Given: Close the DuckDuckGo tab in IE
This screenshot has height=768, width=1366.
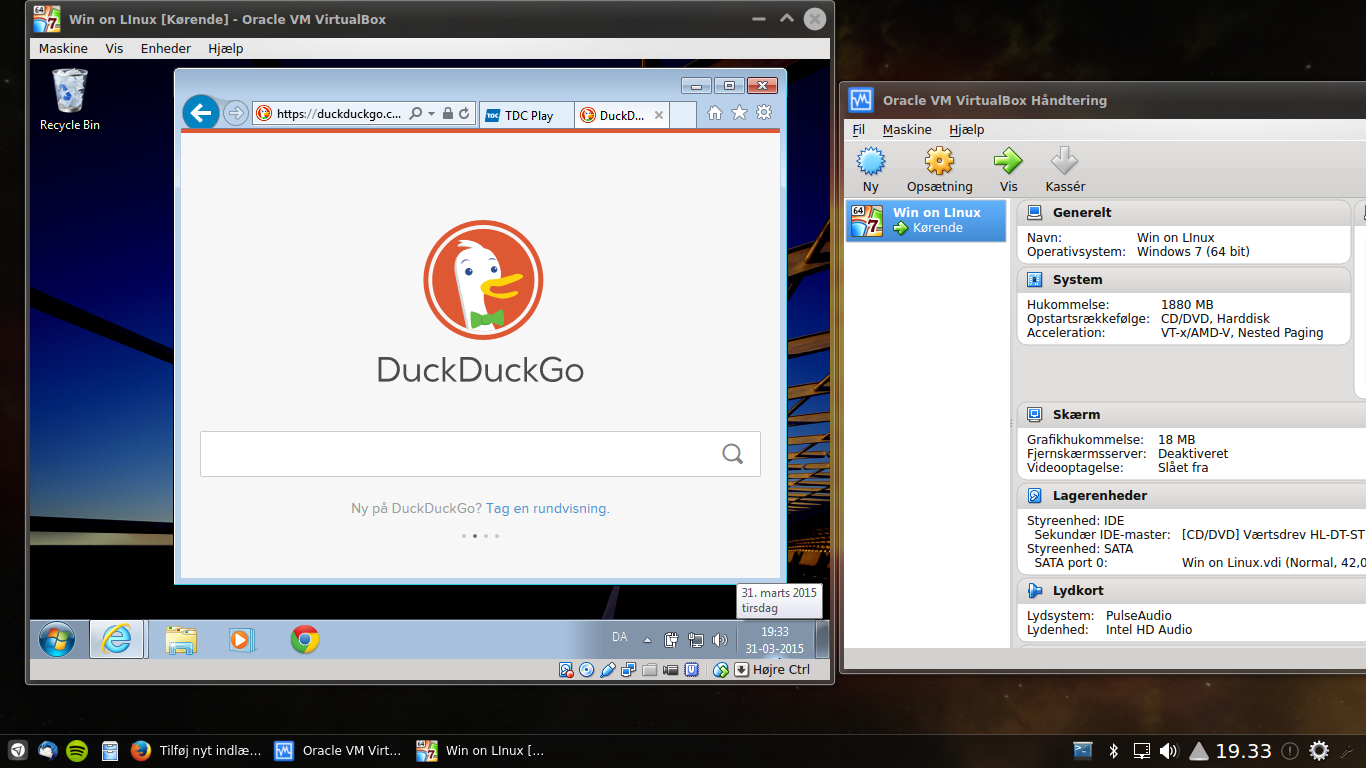Looking at the screenshot, I should pos(659,115).
